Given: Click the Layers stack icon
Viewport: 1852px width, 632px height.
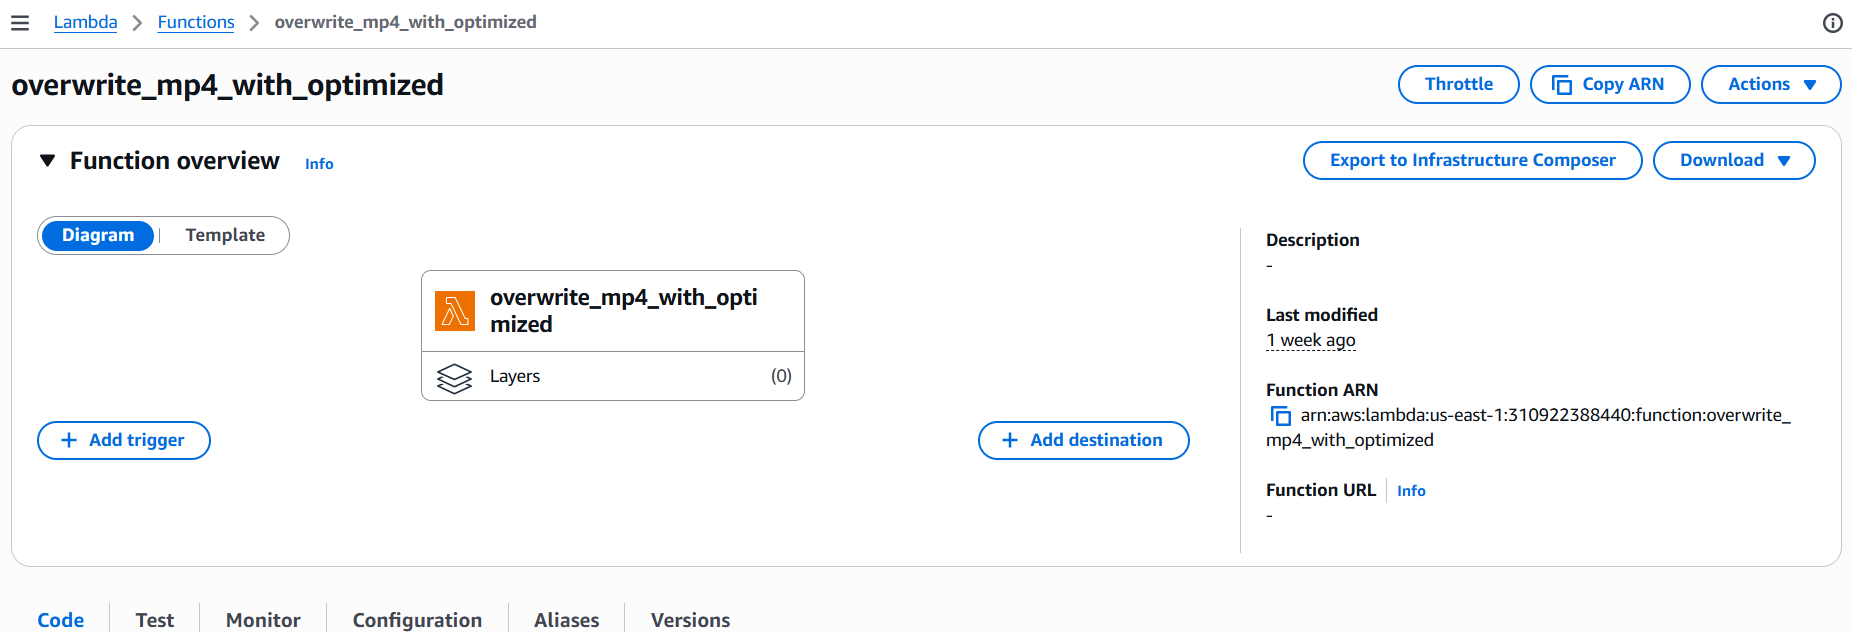Looking at the screenshot, I should [x=454, y=378].
